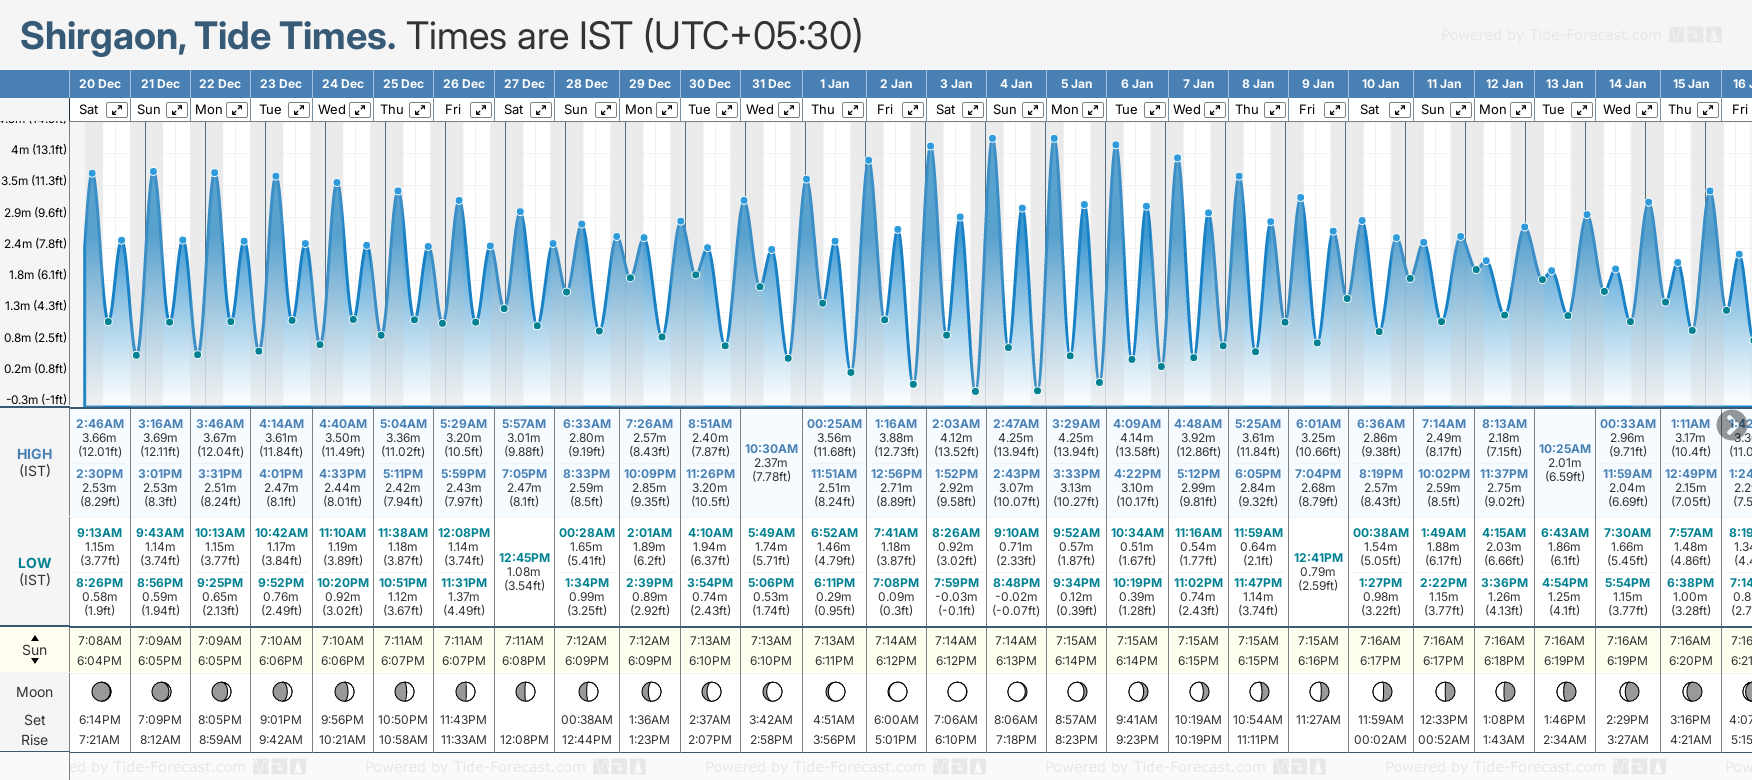The height and width of the screenshot is (780, 1752).
Task: Click the 7:59PM low tide entry on 3 Jan
Action: [956, 583]
